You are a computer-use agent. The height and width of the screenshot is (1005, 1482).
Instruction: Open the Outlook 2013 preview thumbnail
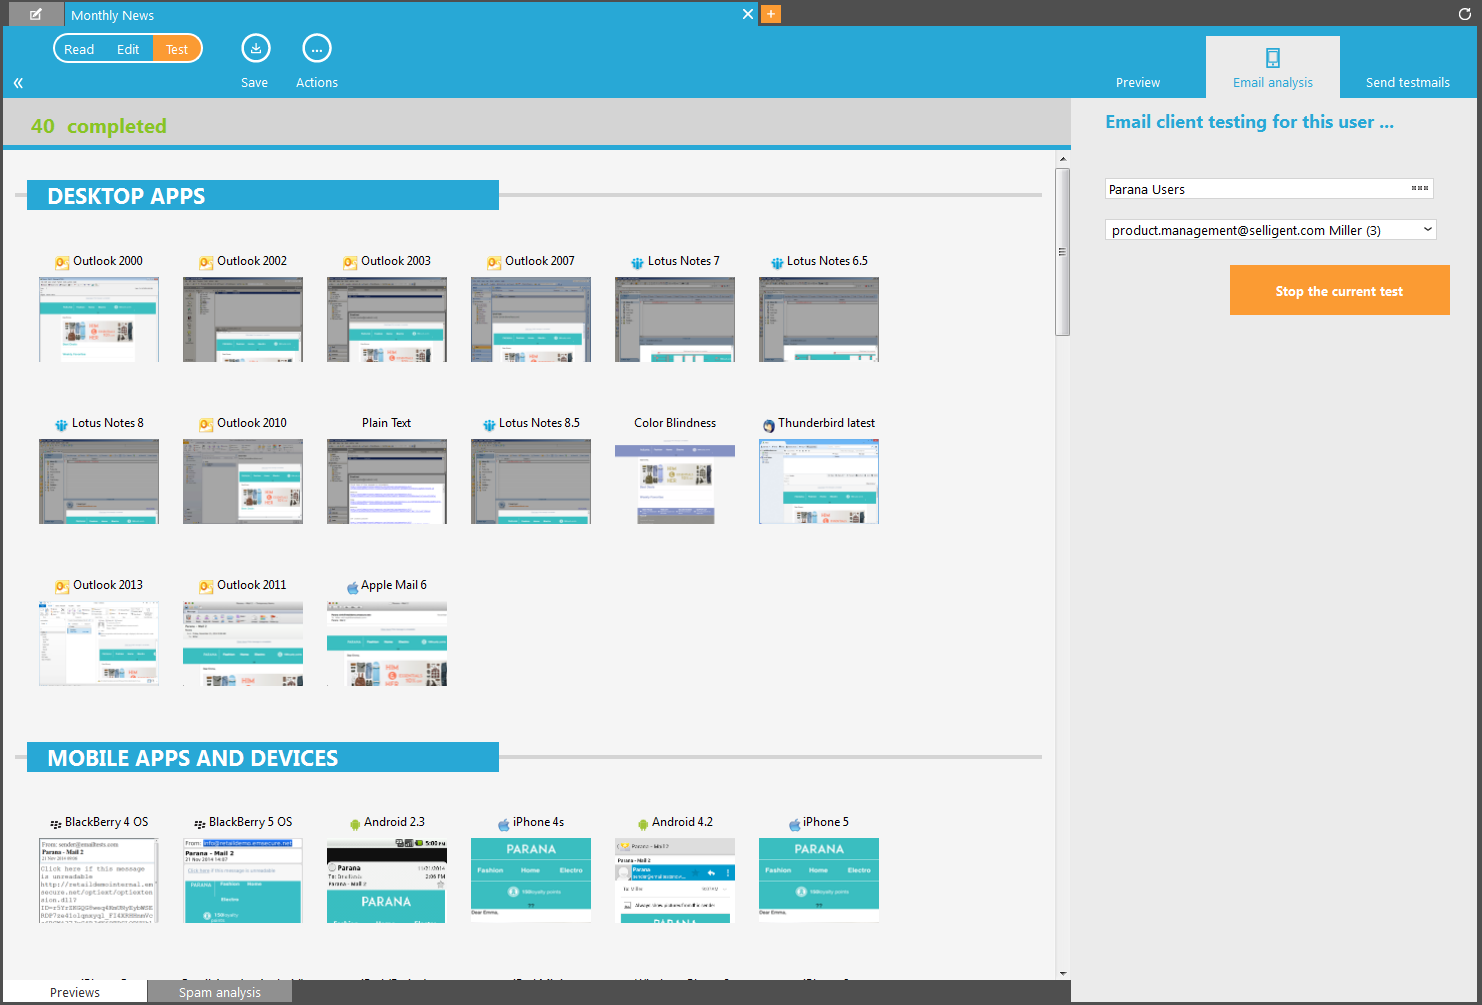99,643
